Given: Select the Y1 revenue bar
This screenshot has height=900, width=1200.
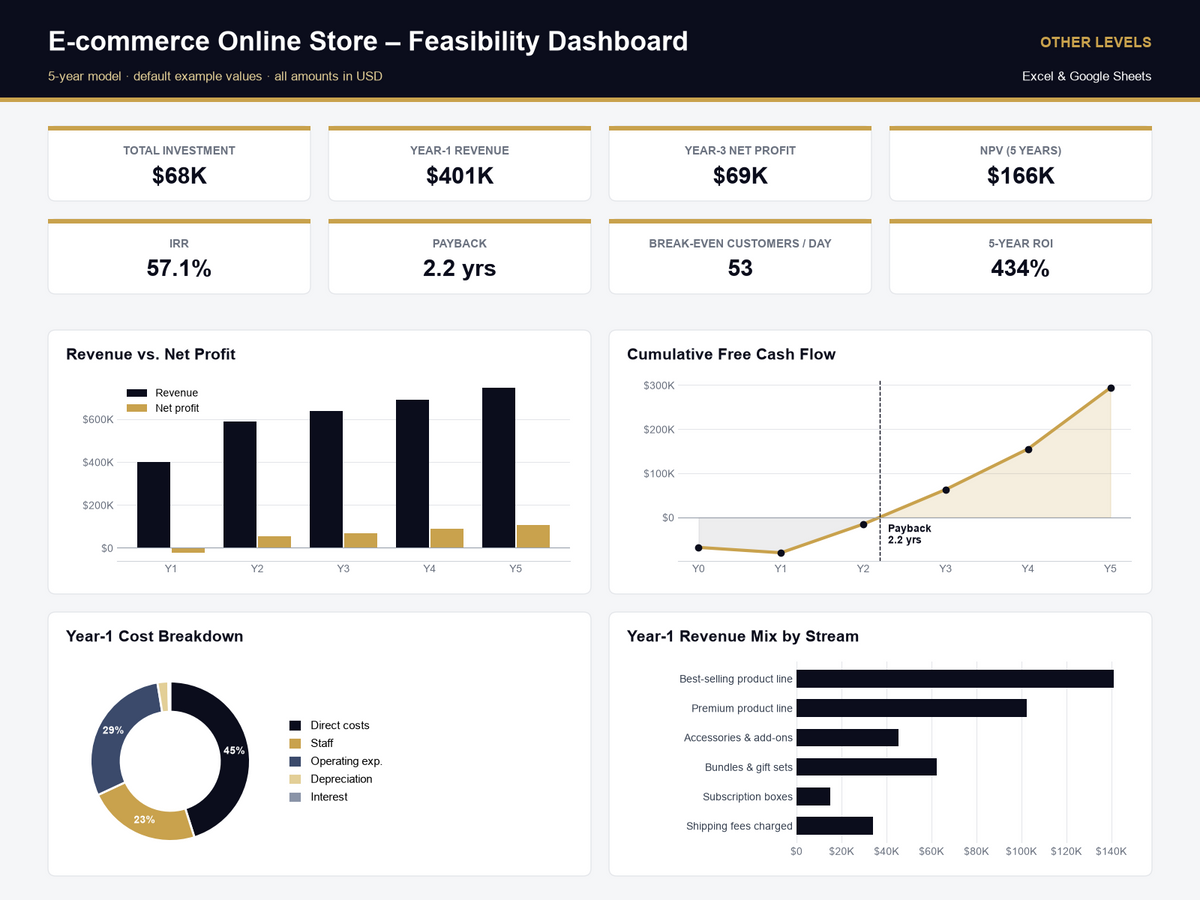Looking at the screenshot, I should tap(154, 505).
